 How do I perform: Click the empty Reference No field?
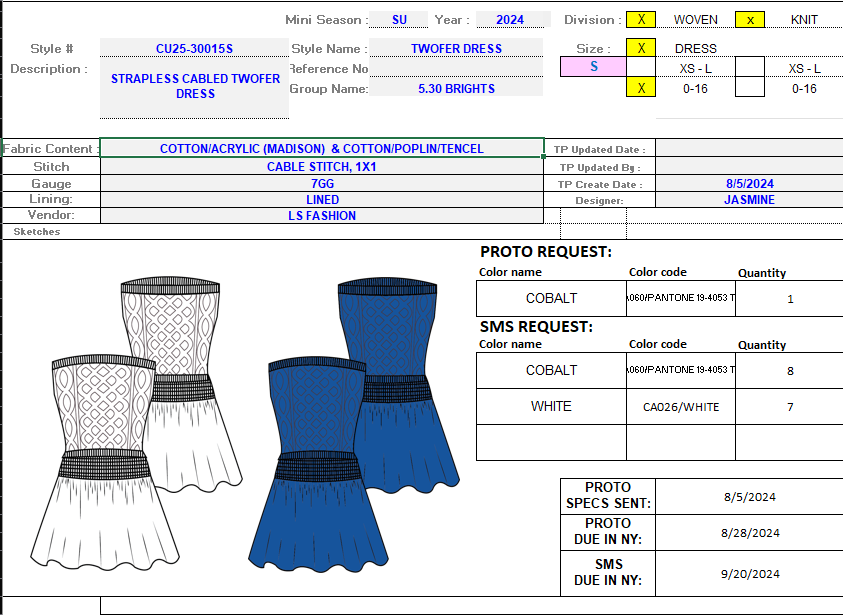click(455, 68)
